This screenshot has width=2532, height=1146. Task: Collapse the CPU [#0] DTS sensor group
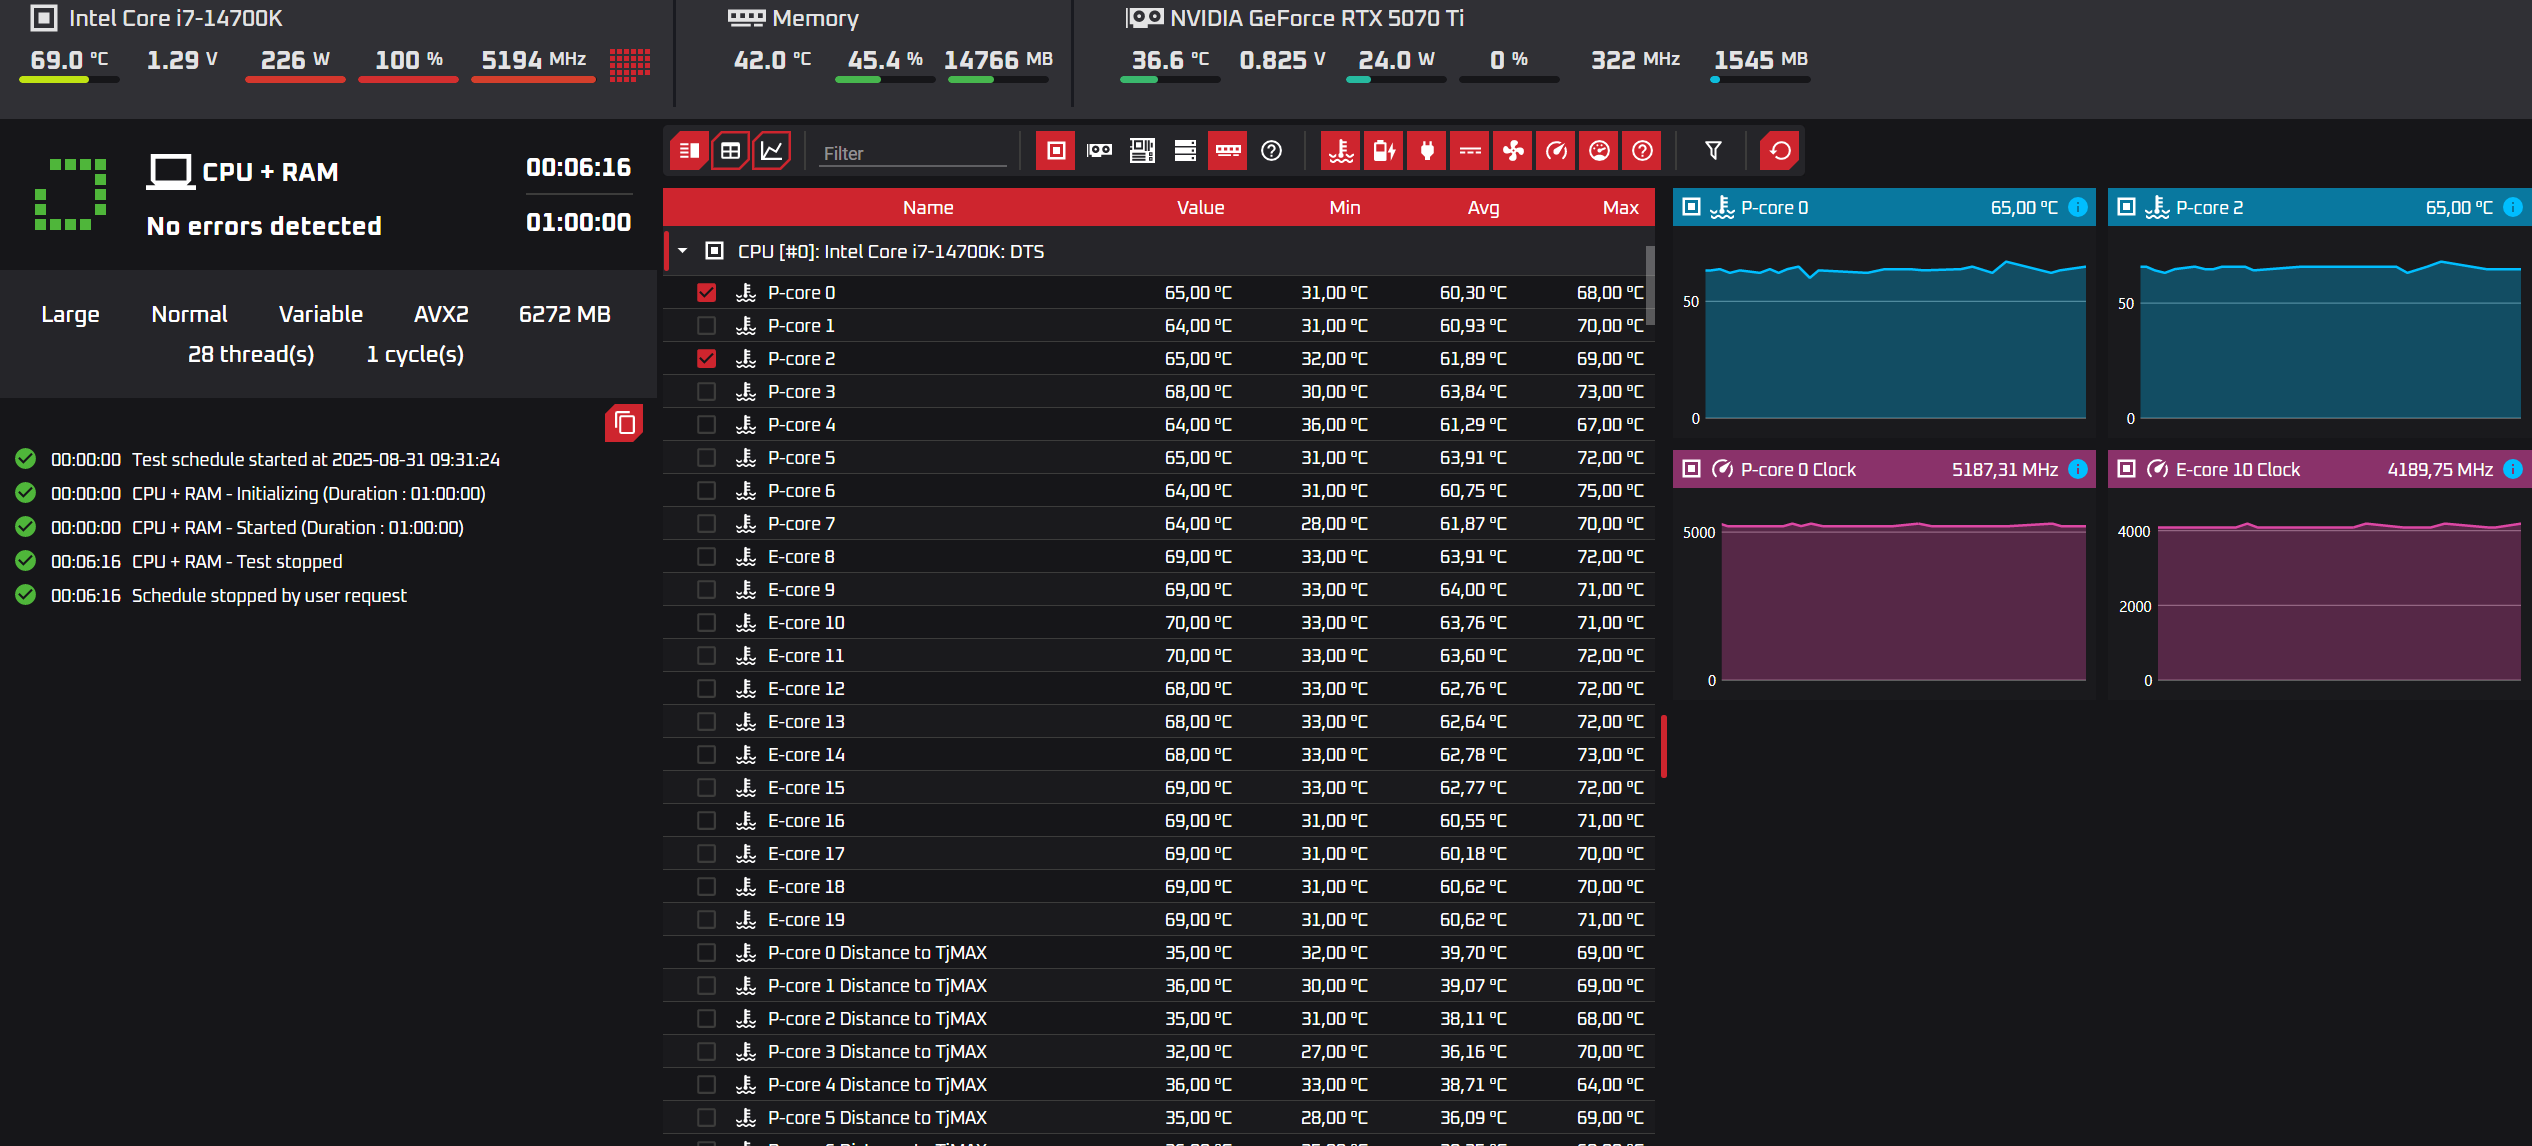point(683,251)
